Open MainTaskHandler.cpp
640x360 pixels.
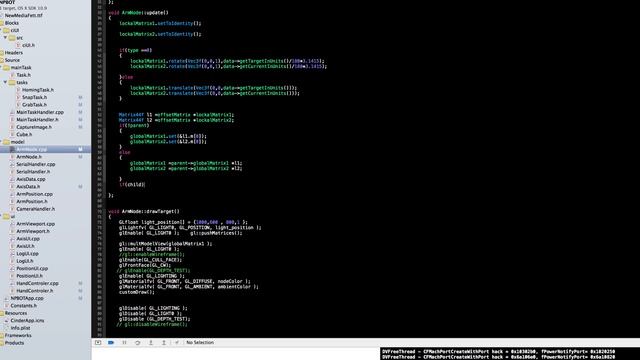click(x=40, y=112)
